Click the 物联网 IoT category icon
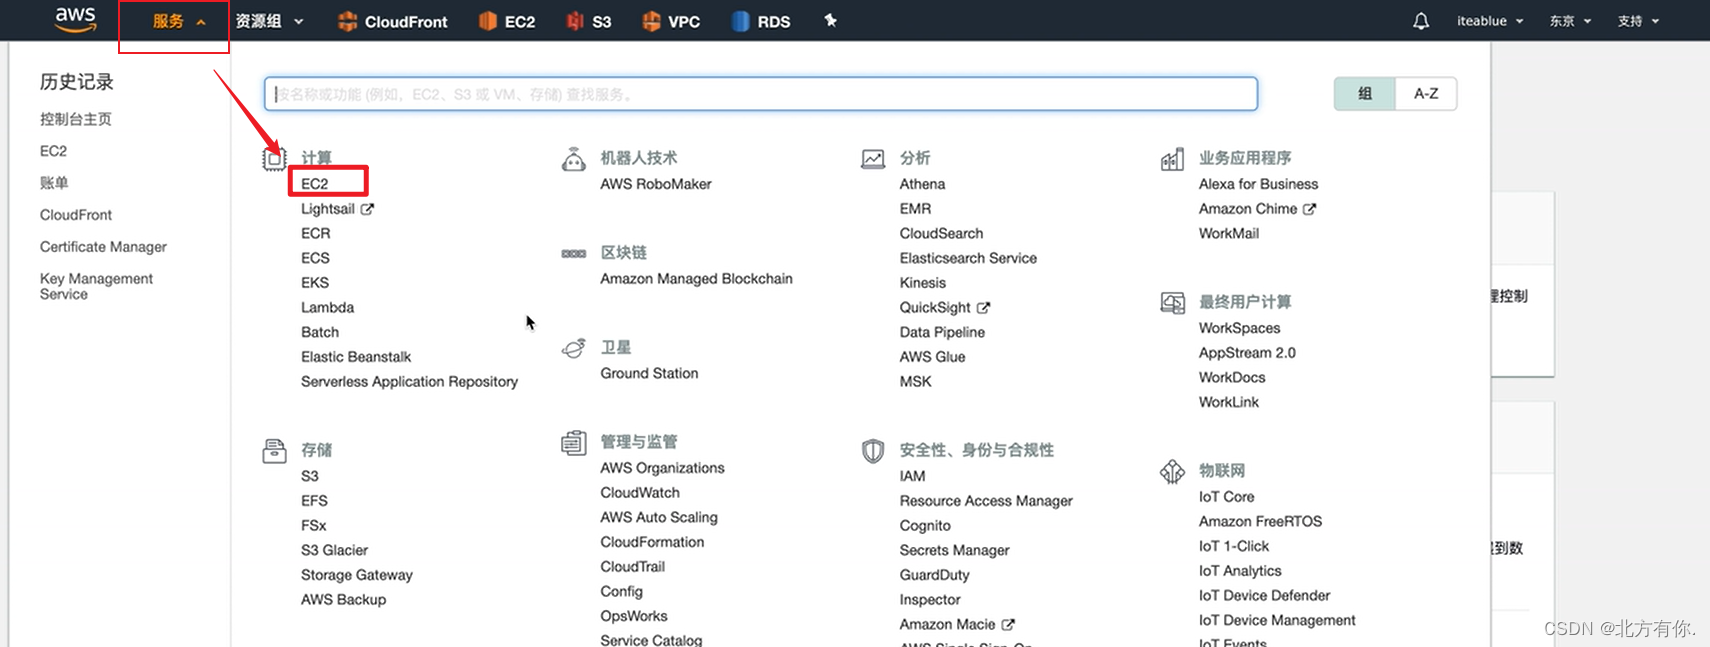 [x=1172, y=471]
